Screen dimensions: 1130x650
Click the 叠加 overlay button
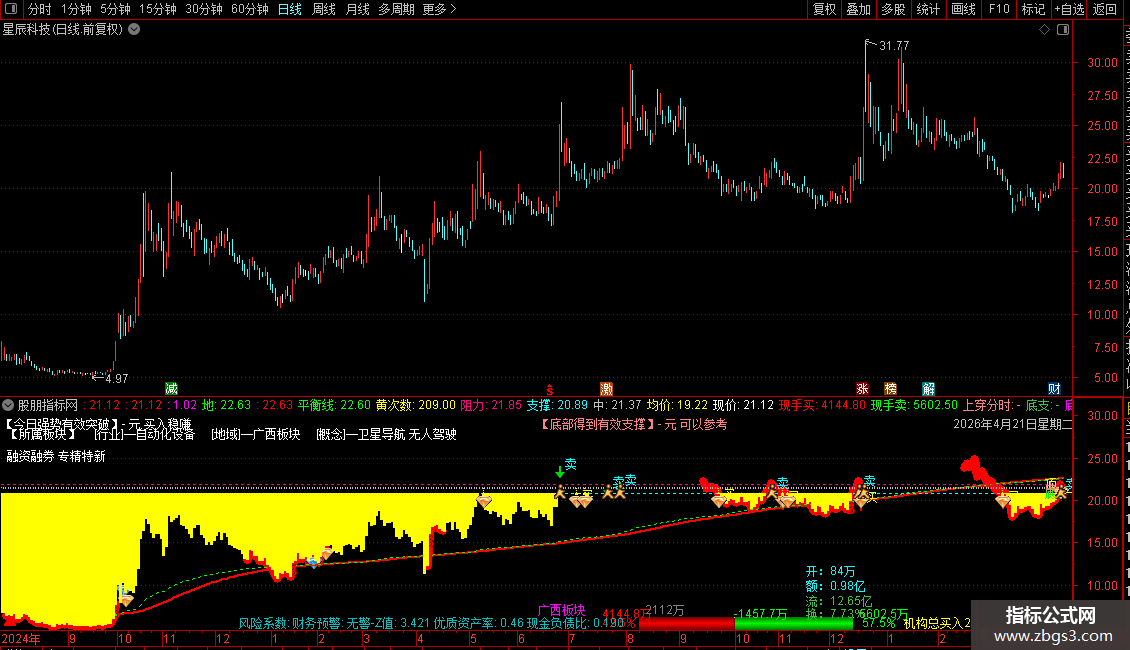click(859, 9)
